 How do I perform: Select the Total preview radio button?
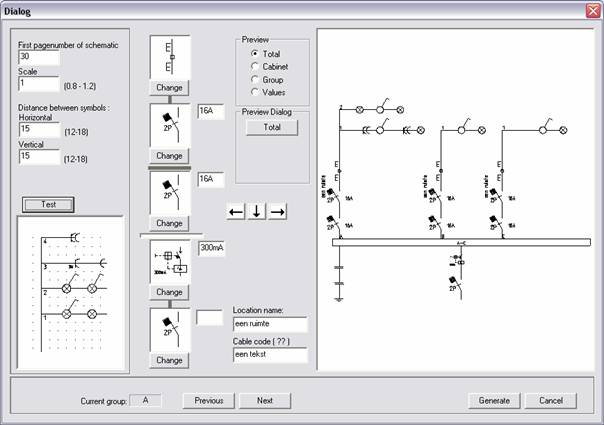click(x=255, y=53)
